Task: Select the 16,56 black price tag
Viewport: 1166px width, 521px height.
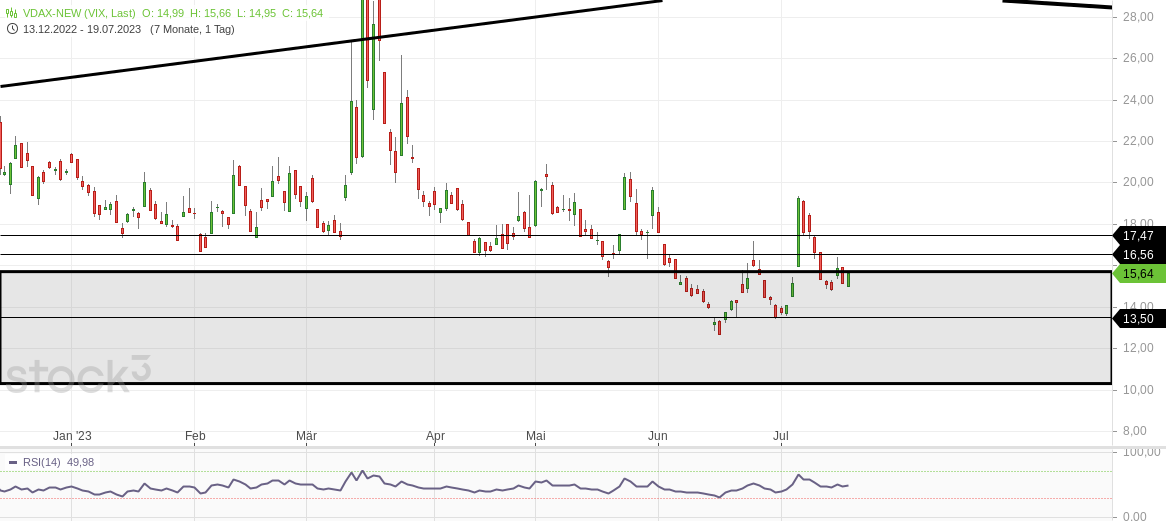Action: [1138, 255]
